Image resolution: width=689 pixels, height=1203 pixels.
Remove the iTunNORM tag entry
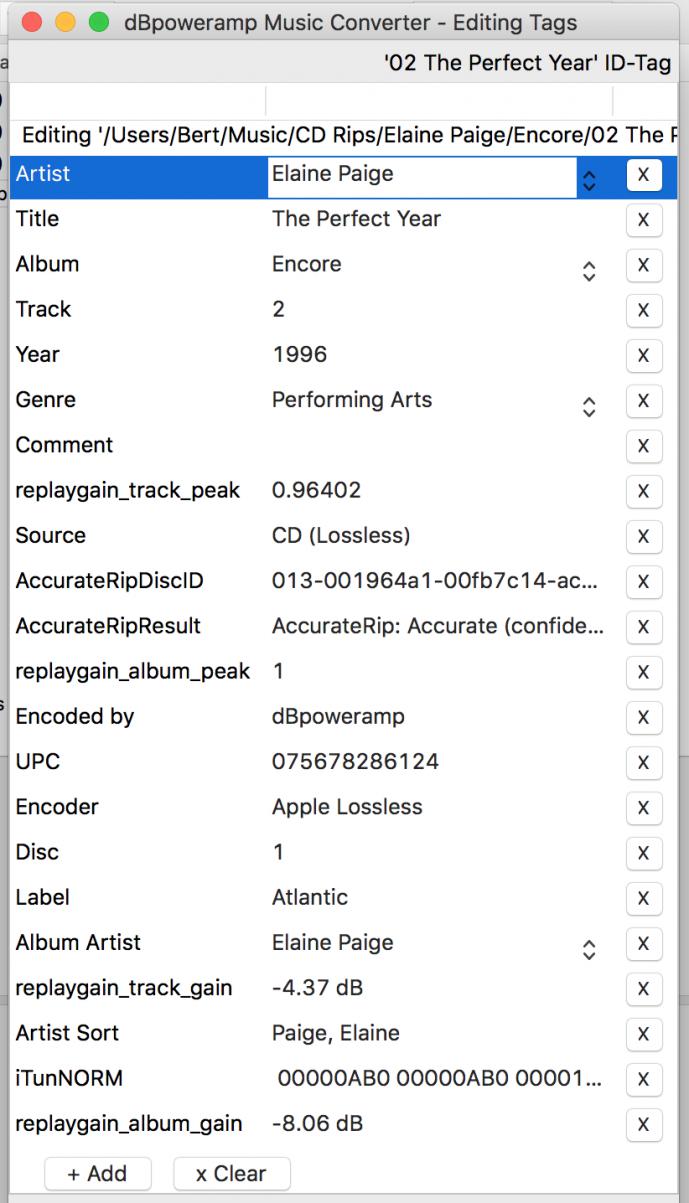click(x=643, y=1079)
